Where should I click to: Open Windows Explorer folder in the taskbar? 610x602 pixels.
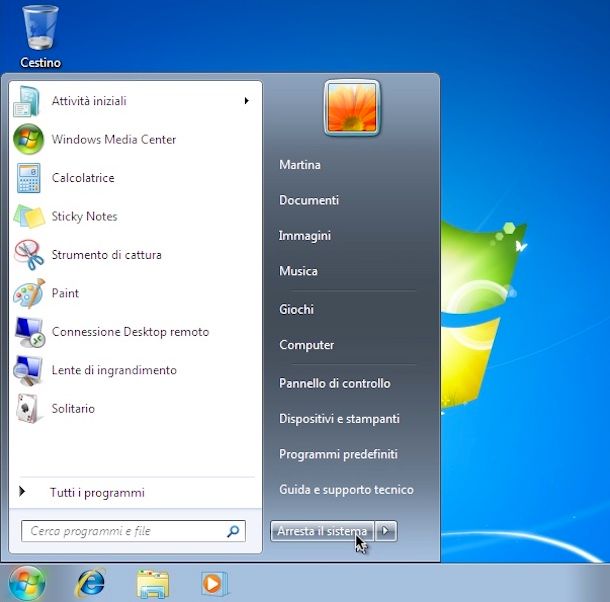click(153, 583)
